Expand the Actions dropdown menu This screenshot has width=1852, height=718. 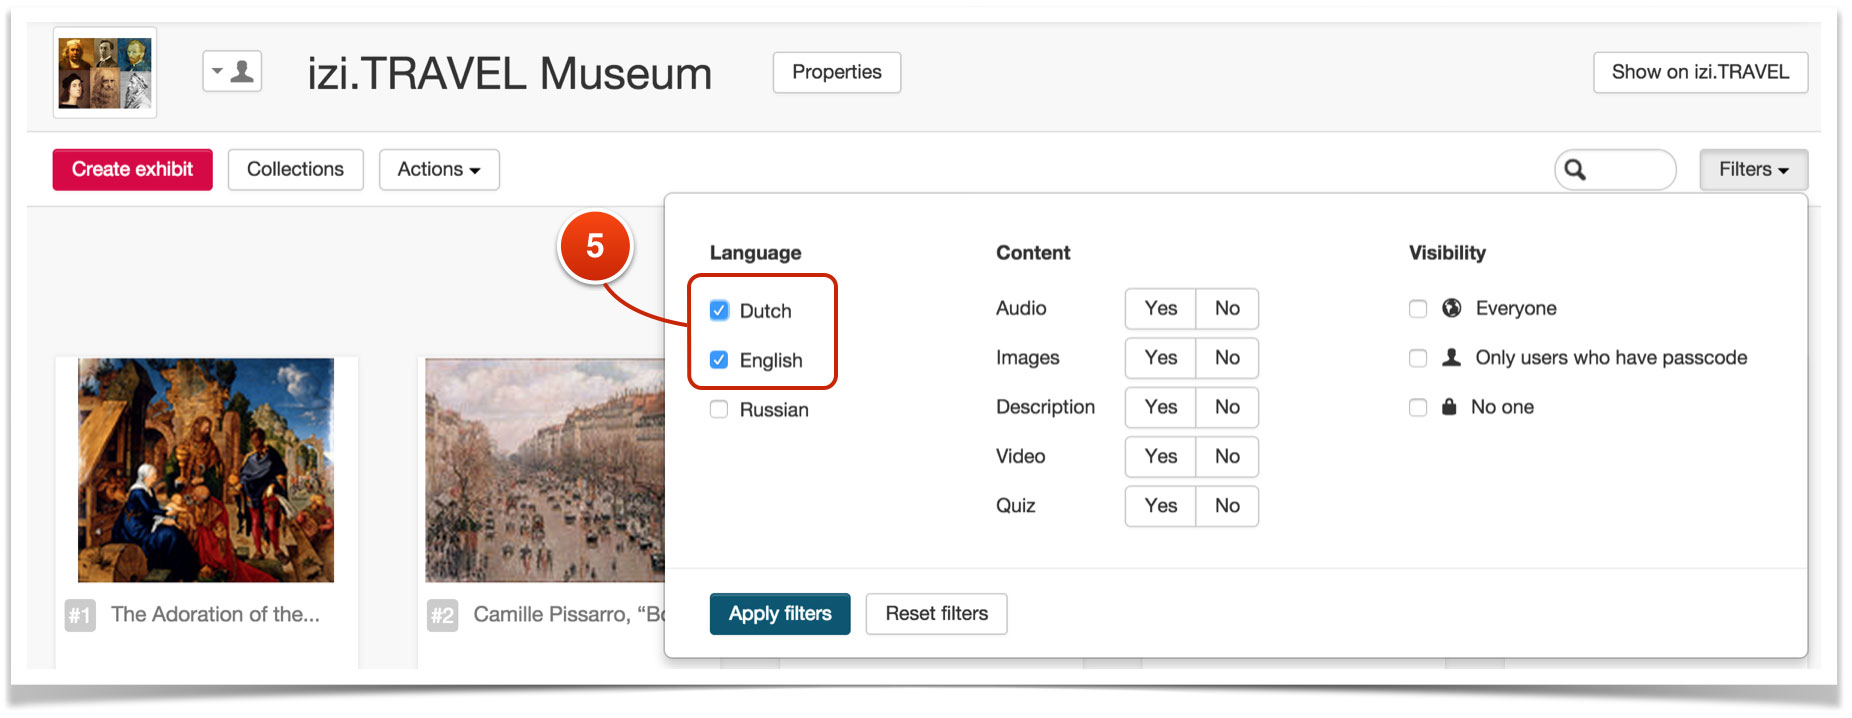point(438,170)
